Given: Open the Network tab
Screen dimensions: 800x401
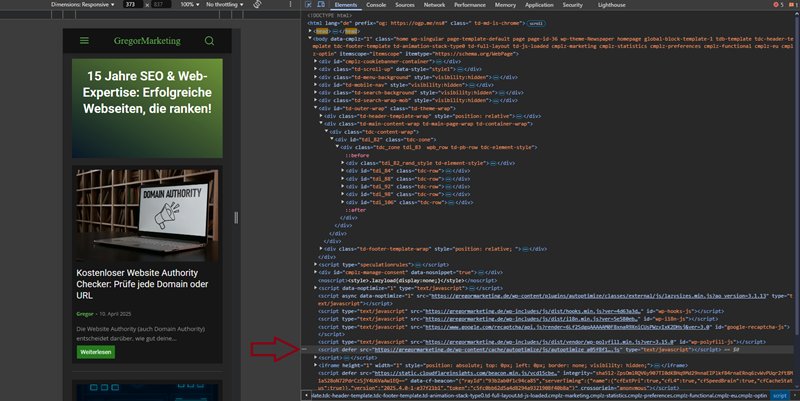Looking at the screenshot, I should tap(434, 5).
